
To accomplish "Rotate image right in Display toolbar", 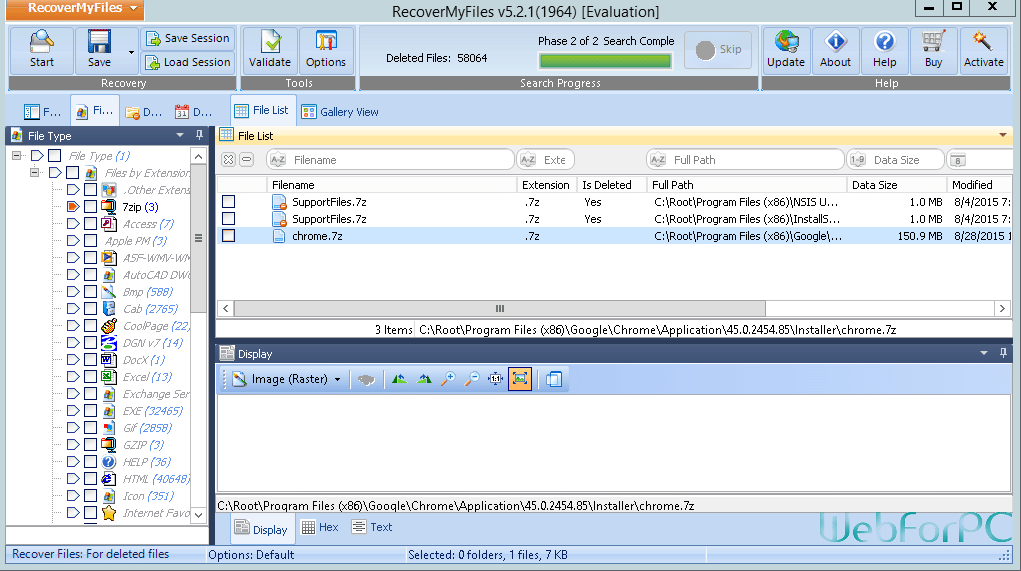I will [x=424, y=379].
